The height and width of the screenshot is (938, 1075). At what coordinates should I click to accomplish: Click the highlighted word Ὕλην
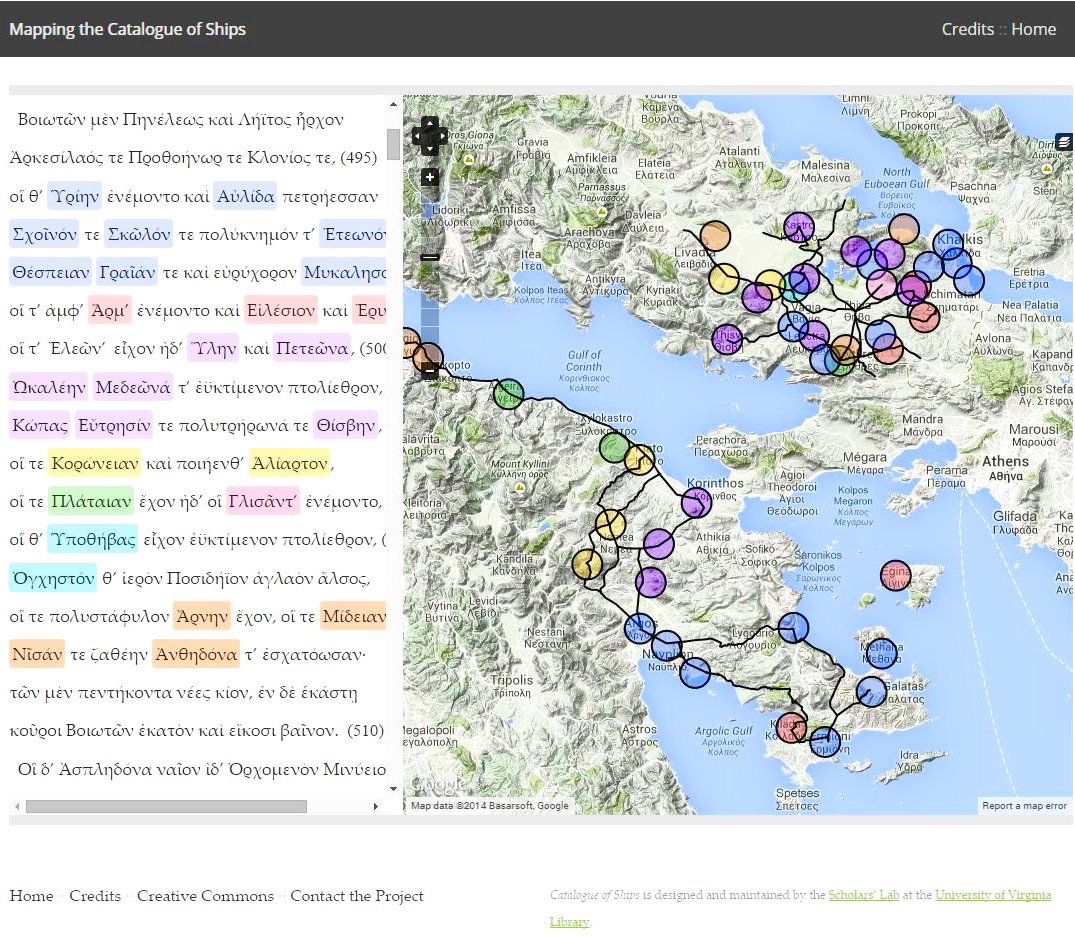[x=214, y=349]
